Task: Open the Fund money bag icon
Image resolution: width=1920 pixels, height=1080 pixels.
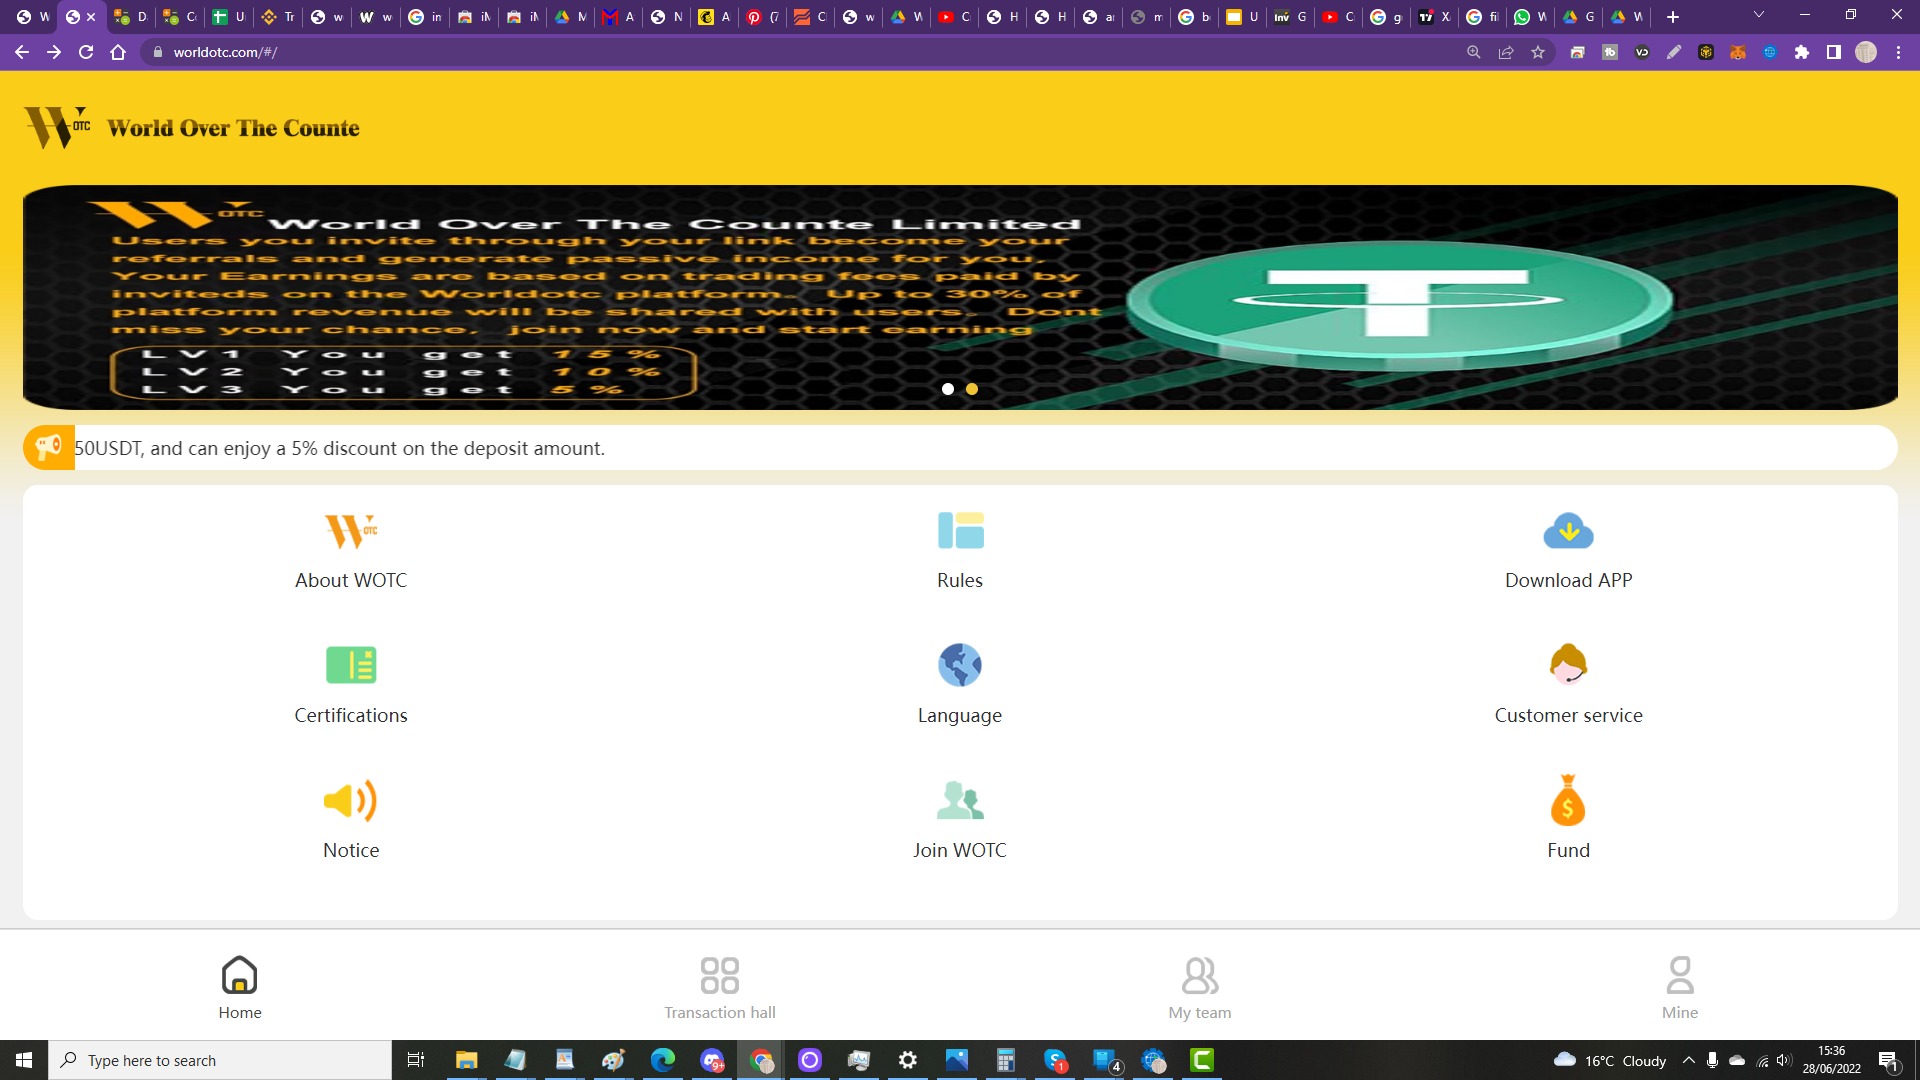Action: pyautogui.click(x=1568, y=799)
